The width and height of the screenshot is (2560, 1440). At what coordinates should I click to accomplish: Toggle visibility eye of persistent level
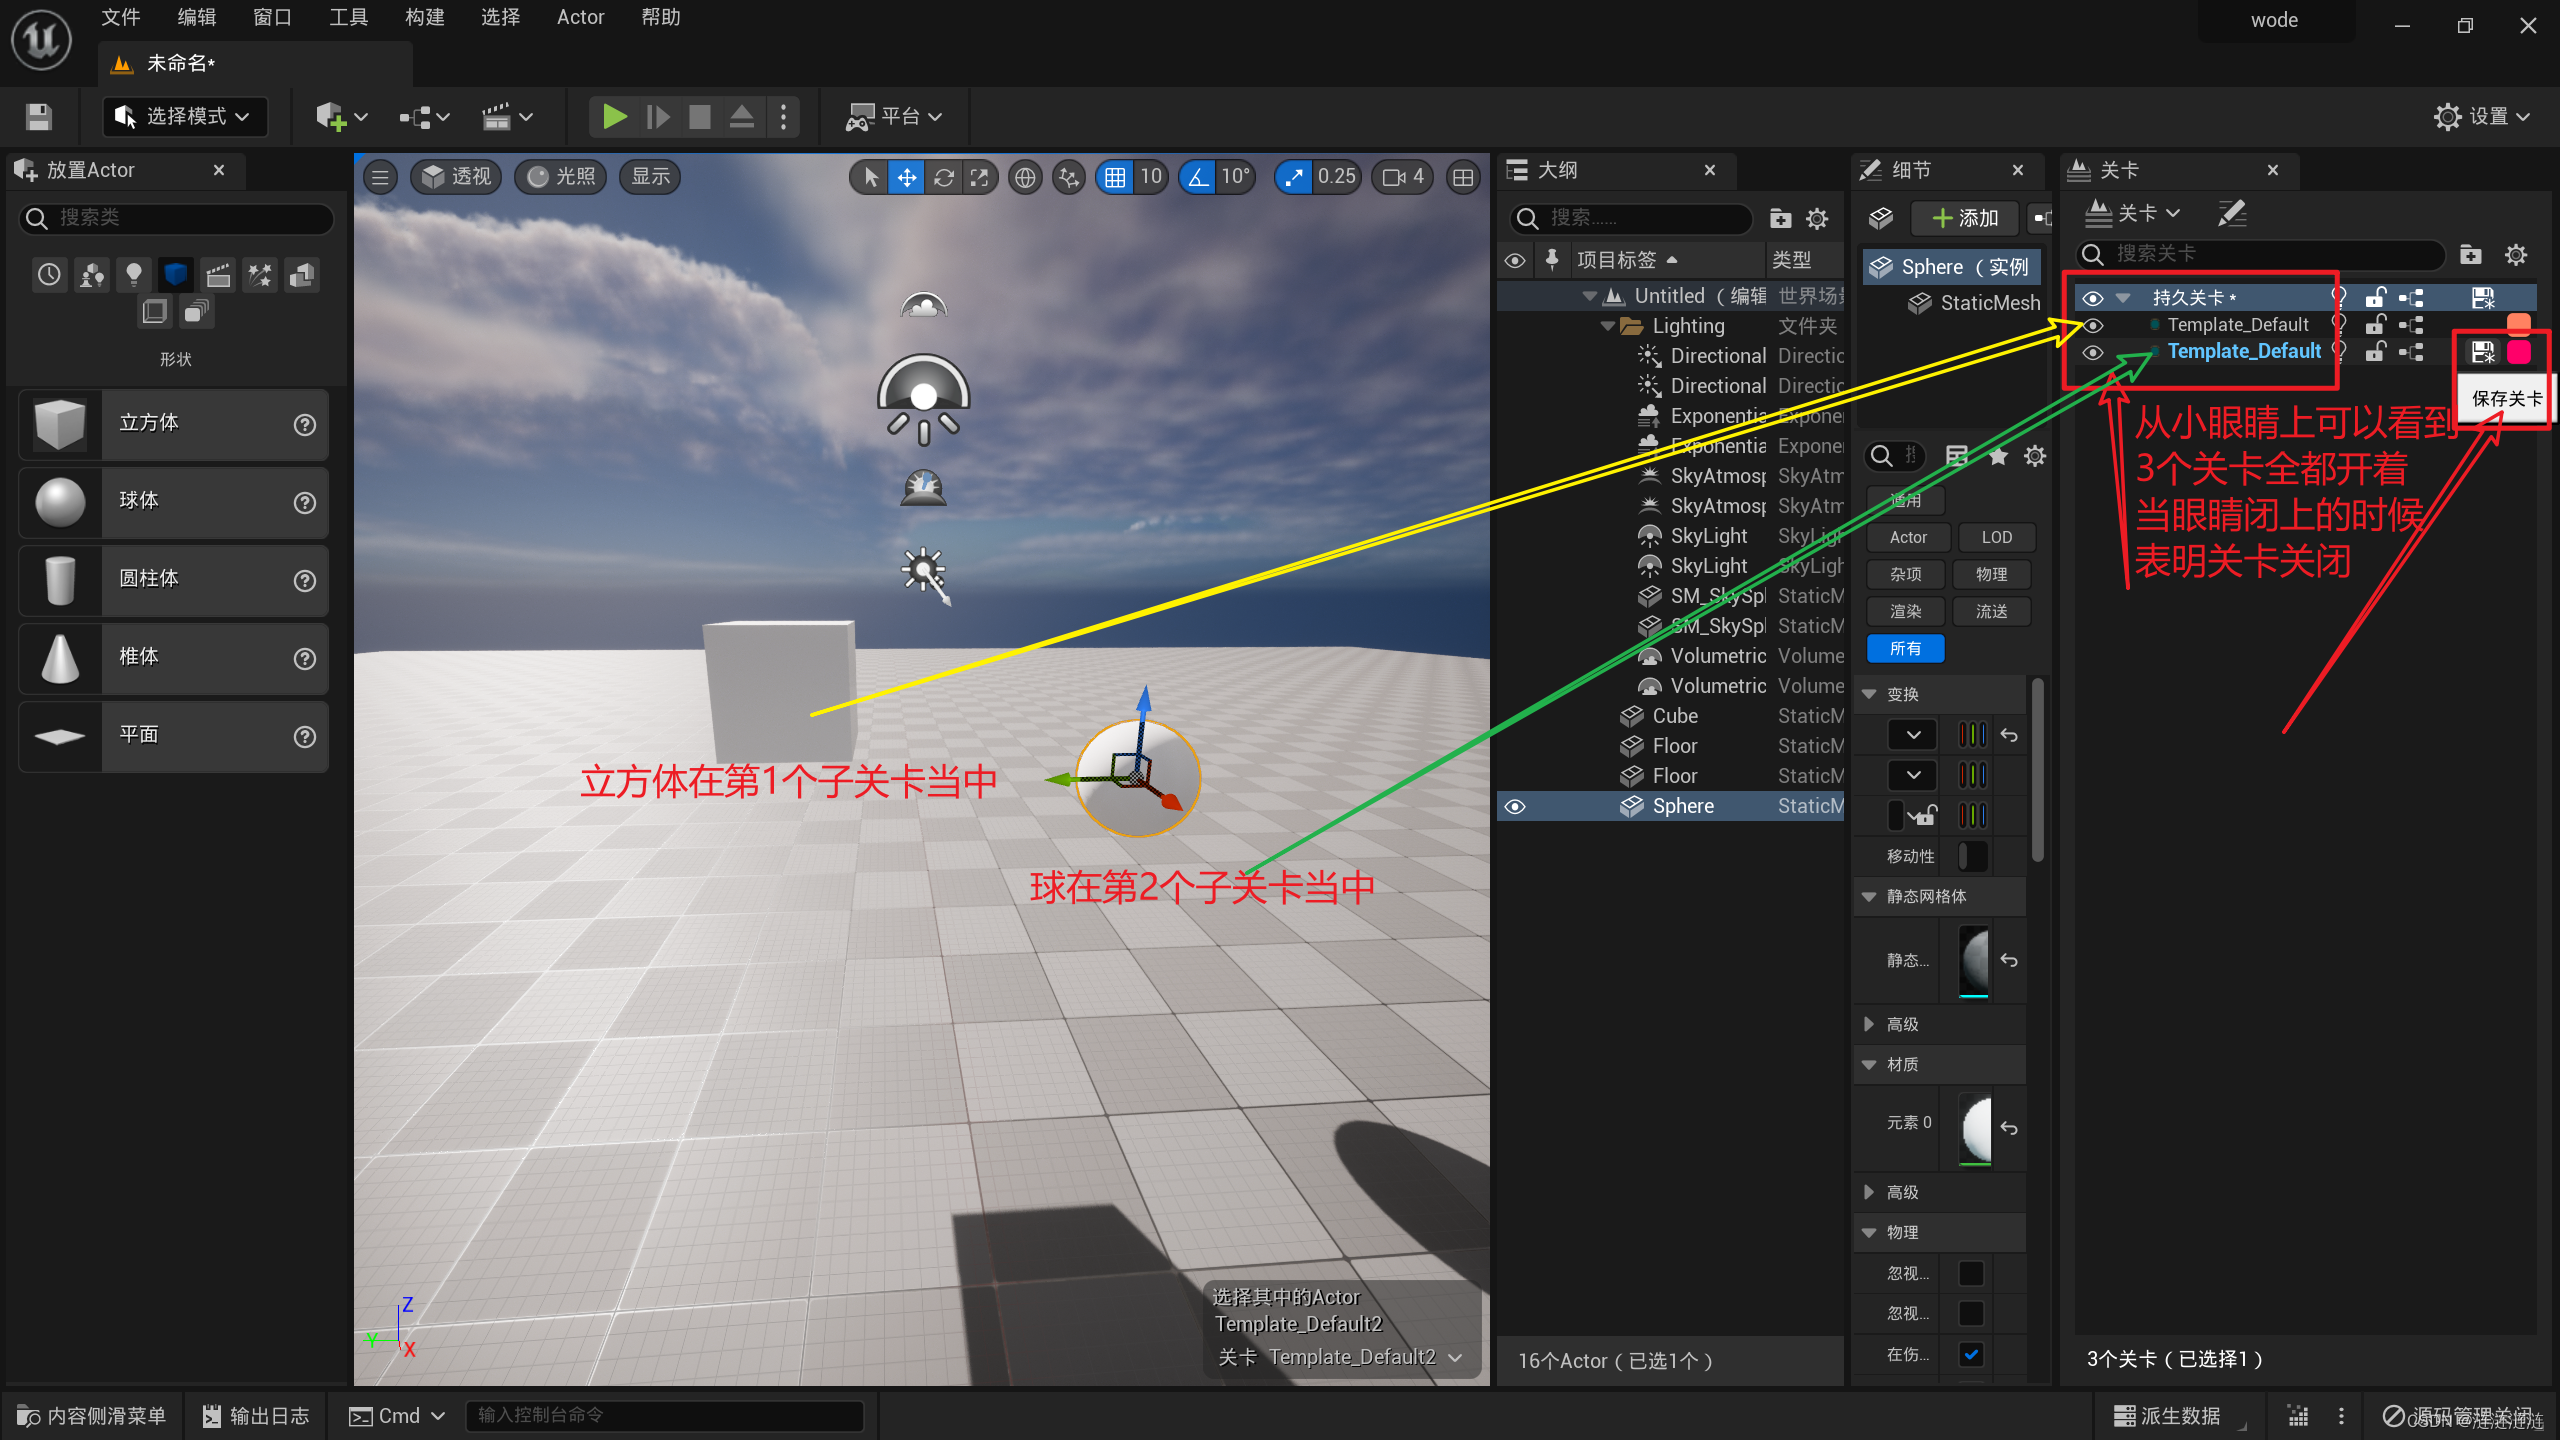[x=2092, y=298]
